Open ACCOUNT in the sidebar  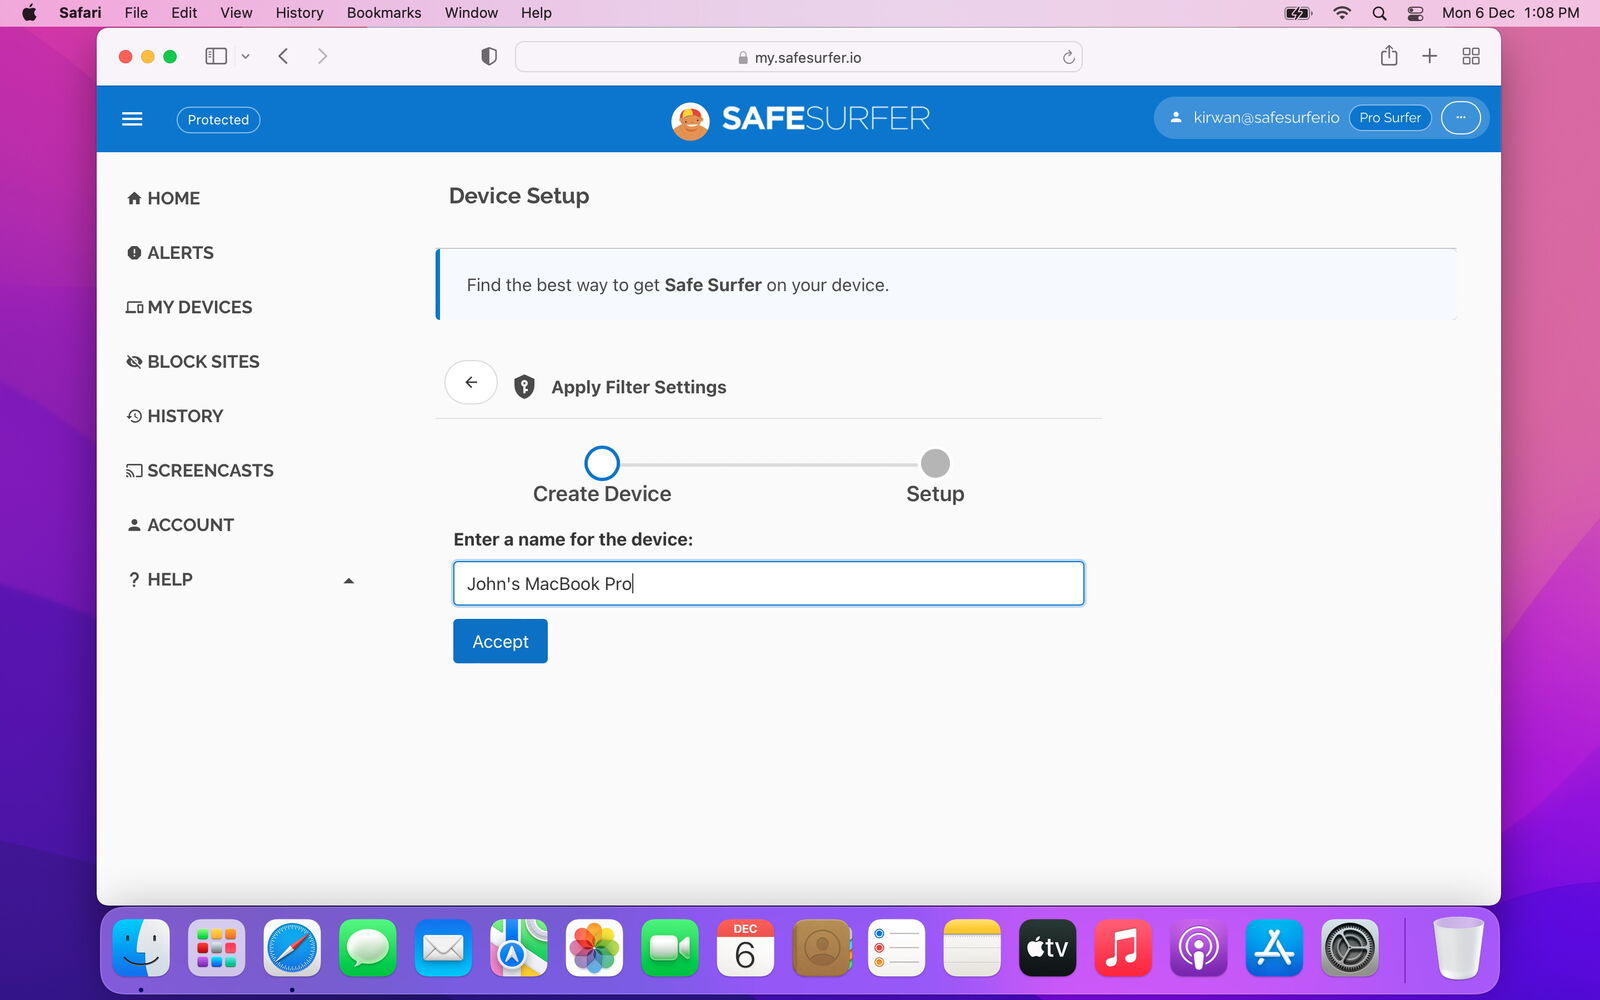pos(180,525)
